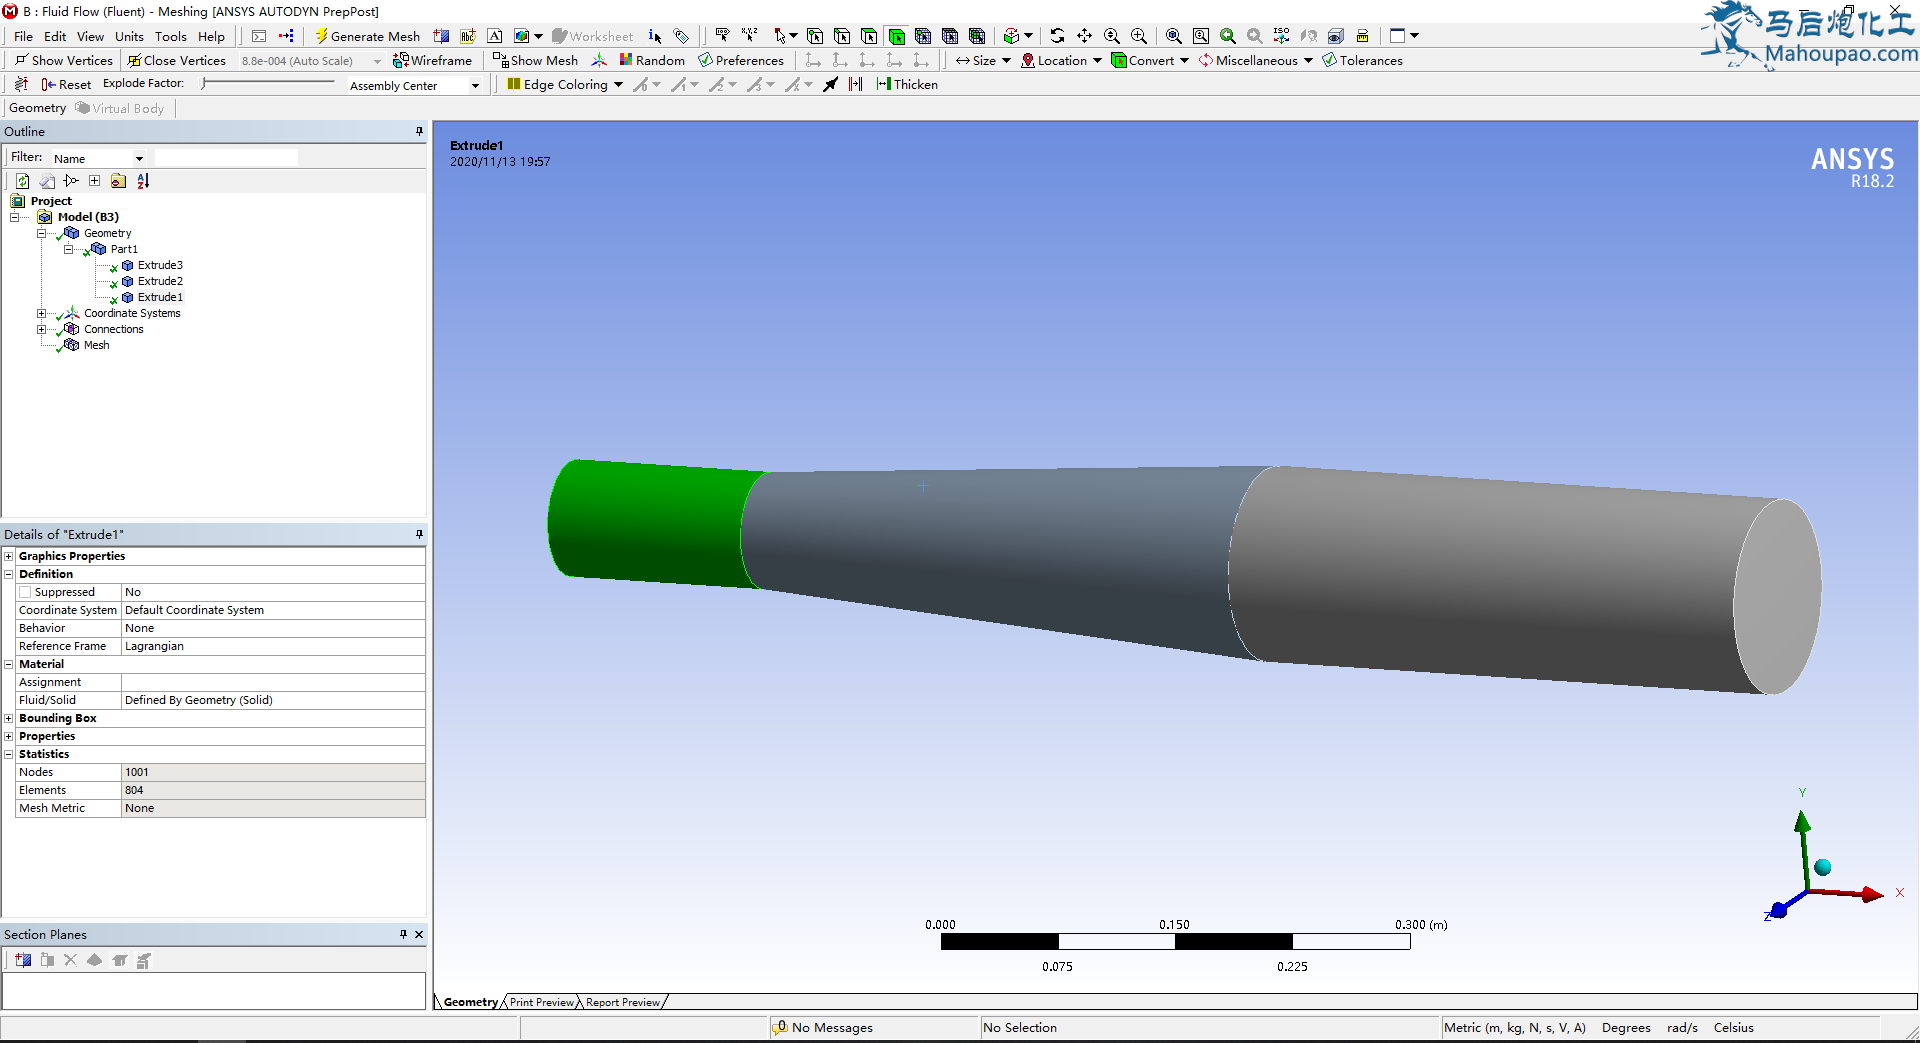Click the Explode Factor slider
This screenshot has height=1043, width=1920.
pyautogui.click(x=268, y=83)
